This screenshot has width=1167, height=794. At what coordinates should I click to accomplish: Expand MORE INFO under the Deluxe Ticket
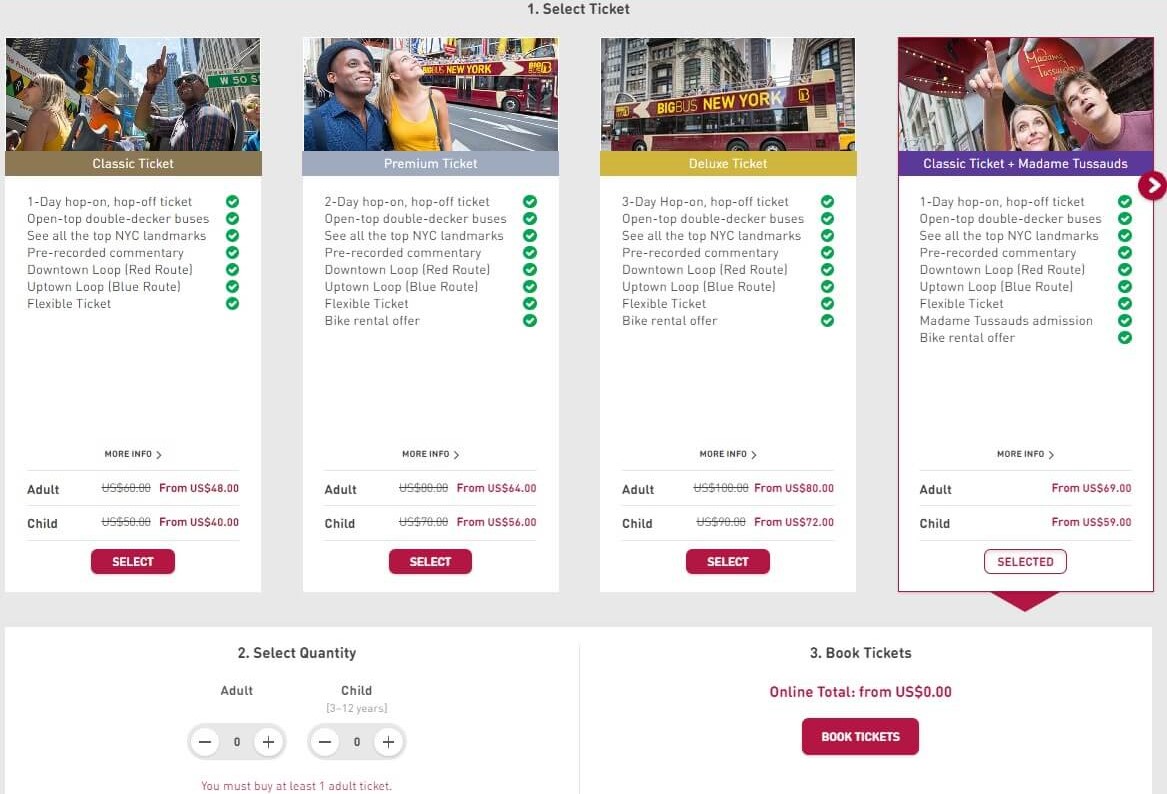(x=727, y=454)
